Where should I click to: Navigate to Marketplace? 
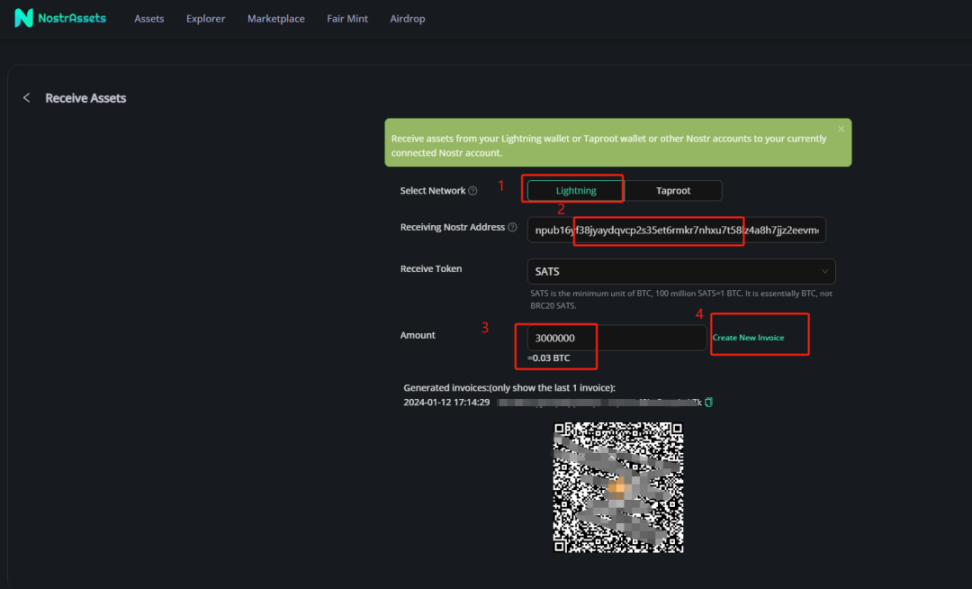276,19
